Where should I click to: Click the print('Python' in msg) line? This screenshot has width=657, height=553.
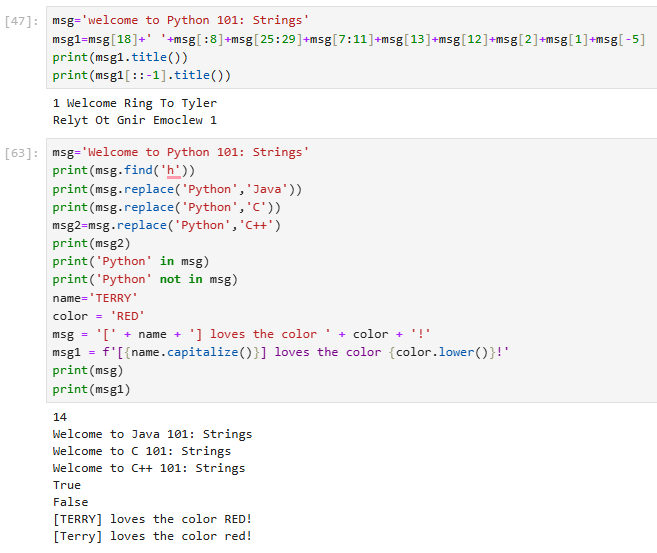(131, 261)
